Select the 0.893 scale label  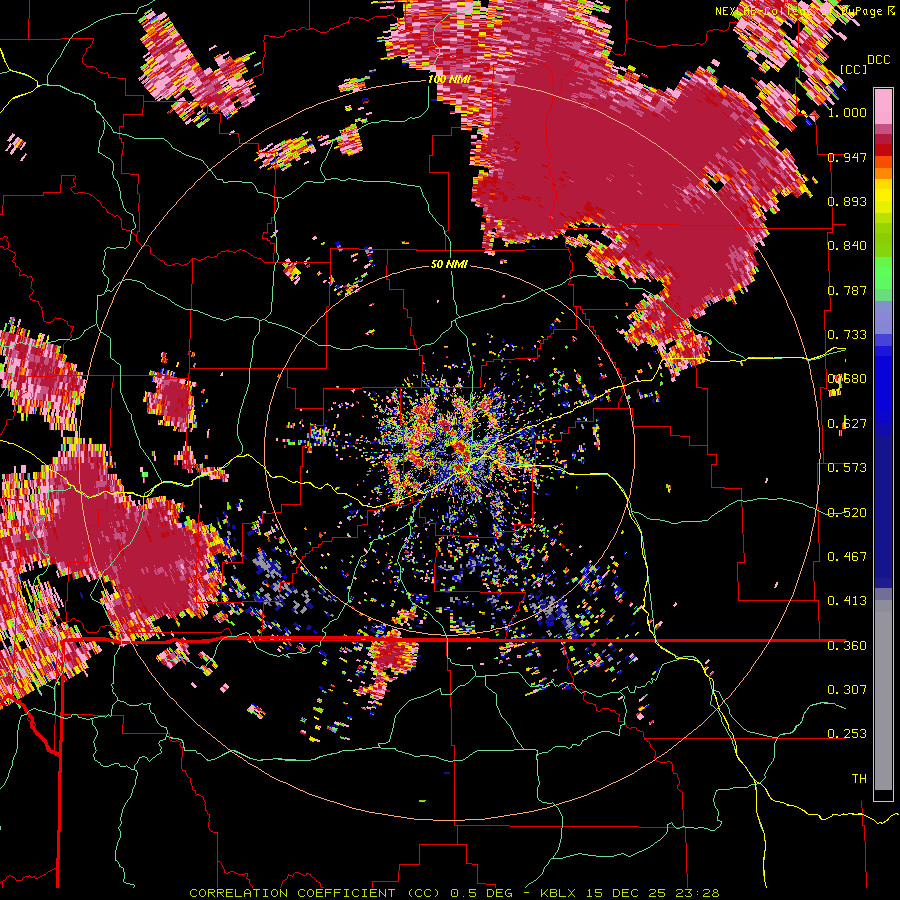coord(847,201)
